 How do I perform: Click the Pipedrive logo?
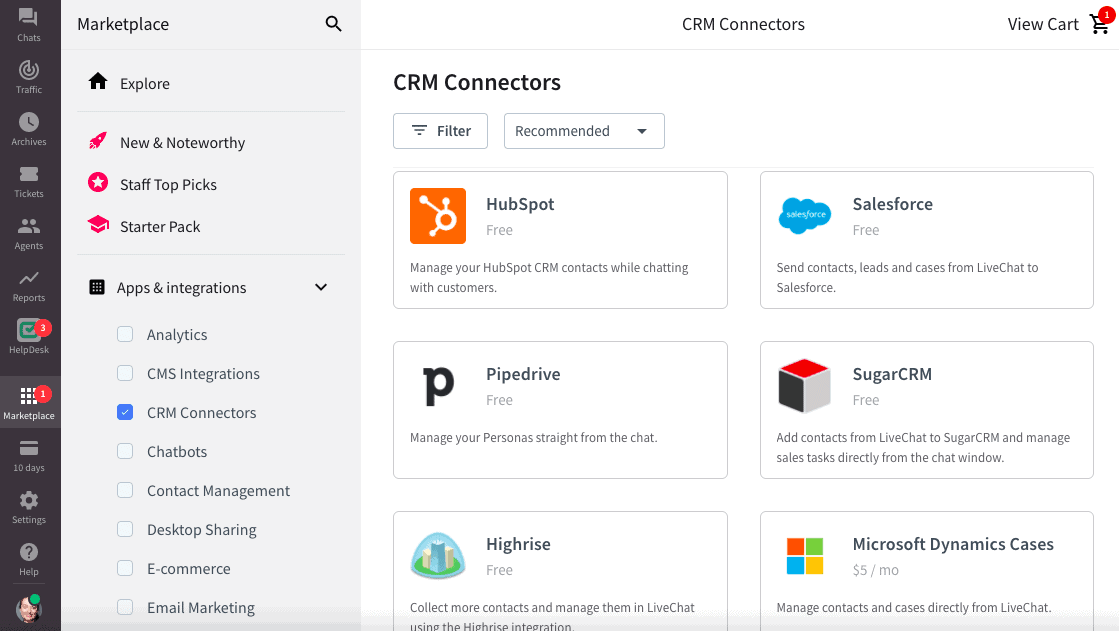(437, 385)
